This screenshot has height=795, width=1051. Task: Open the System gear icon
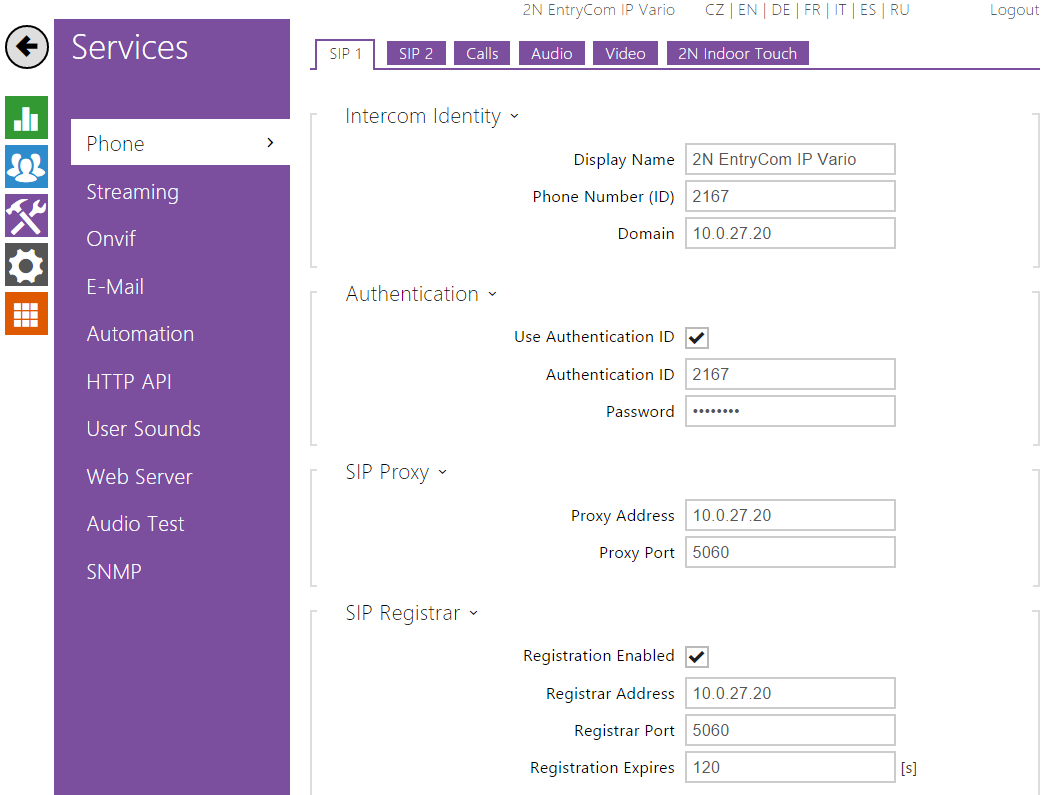coord(26,264)
